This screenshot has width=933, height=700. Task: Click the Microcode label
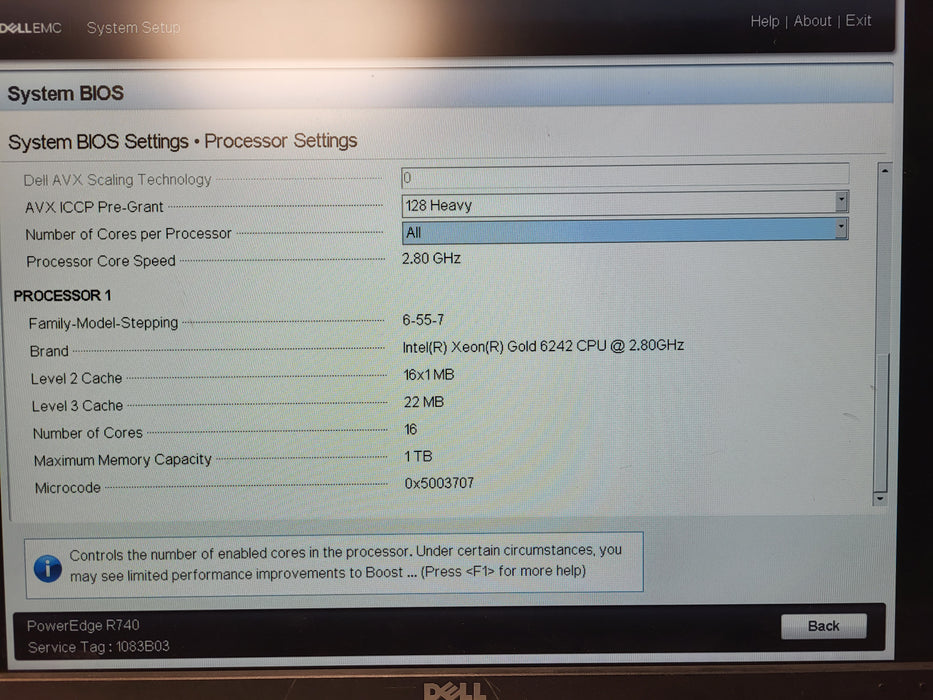68,488
